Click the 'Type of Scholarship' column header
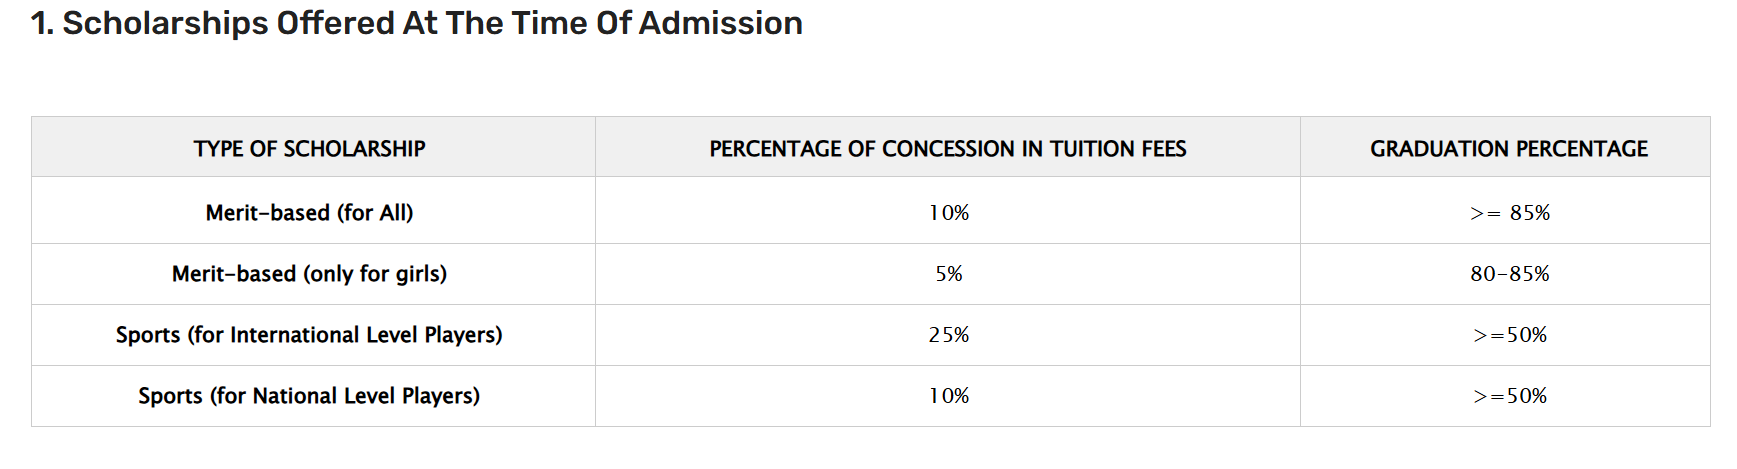Image resolution: width=1737 pixels, height=469 pixels. [309, 149]
